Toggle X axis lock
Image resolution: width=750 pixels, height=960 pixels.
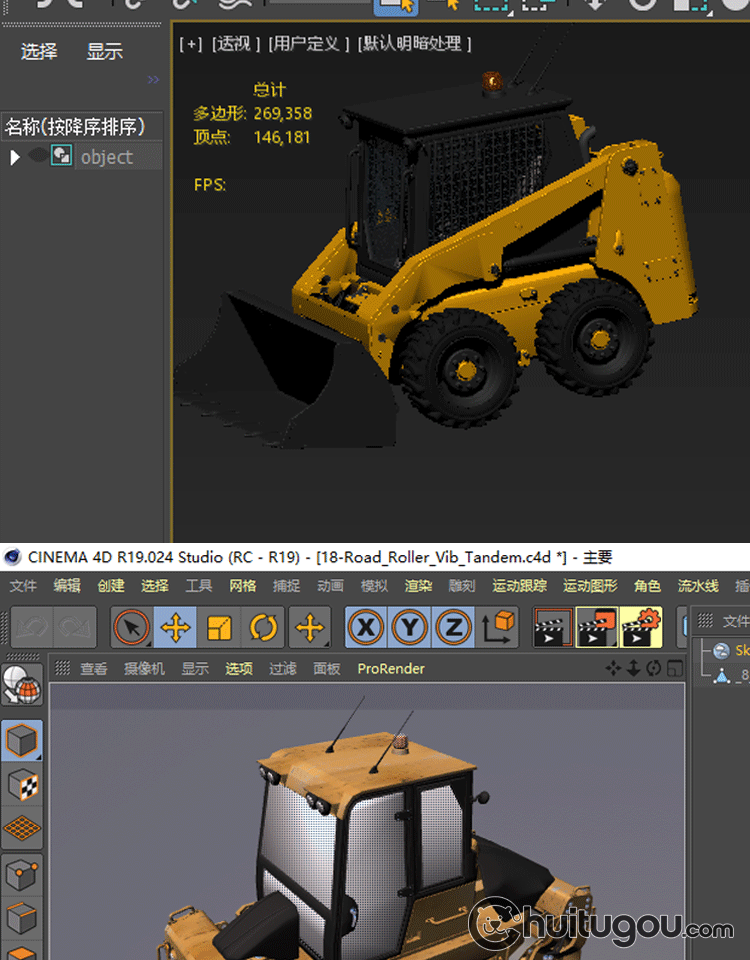click(367, 628)
